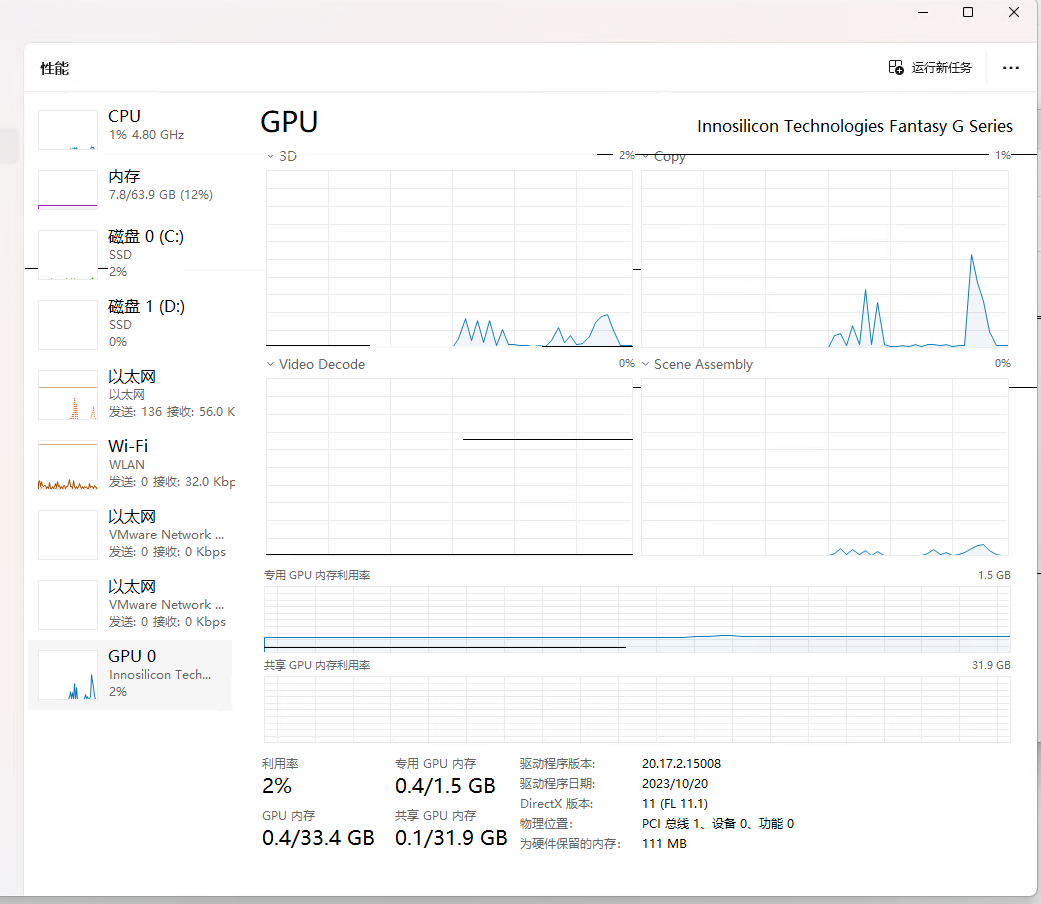Click the PCI 总线 1 location value
The image size is (1041, 904).
[x=718, y=823]
